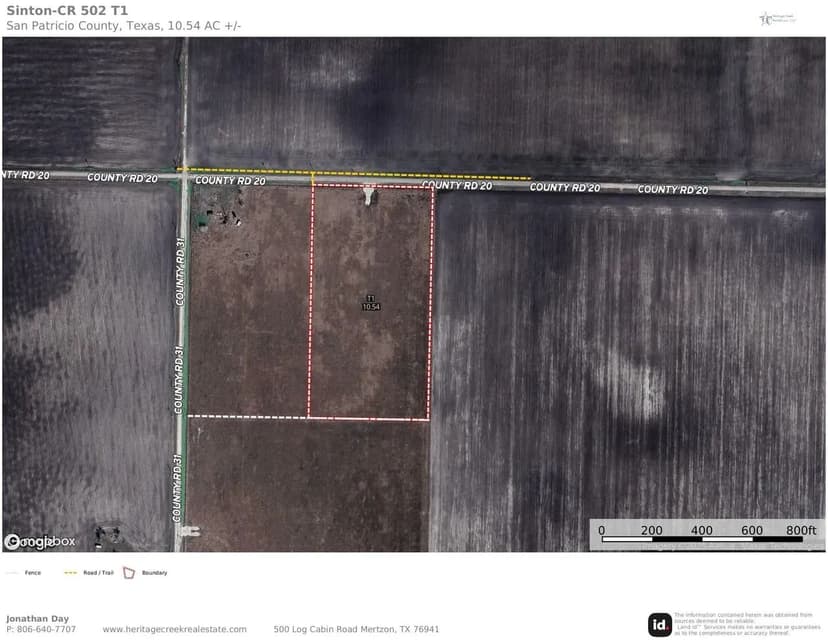Click the Boundary polygon legend icon
828x640 pixels.
(x=126, y=572)
